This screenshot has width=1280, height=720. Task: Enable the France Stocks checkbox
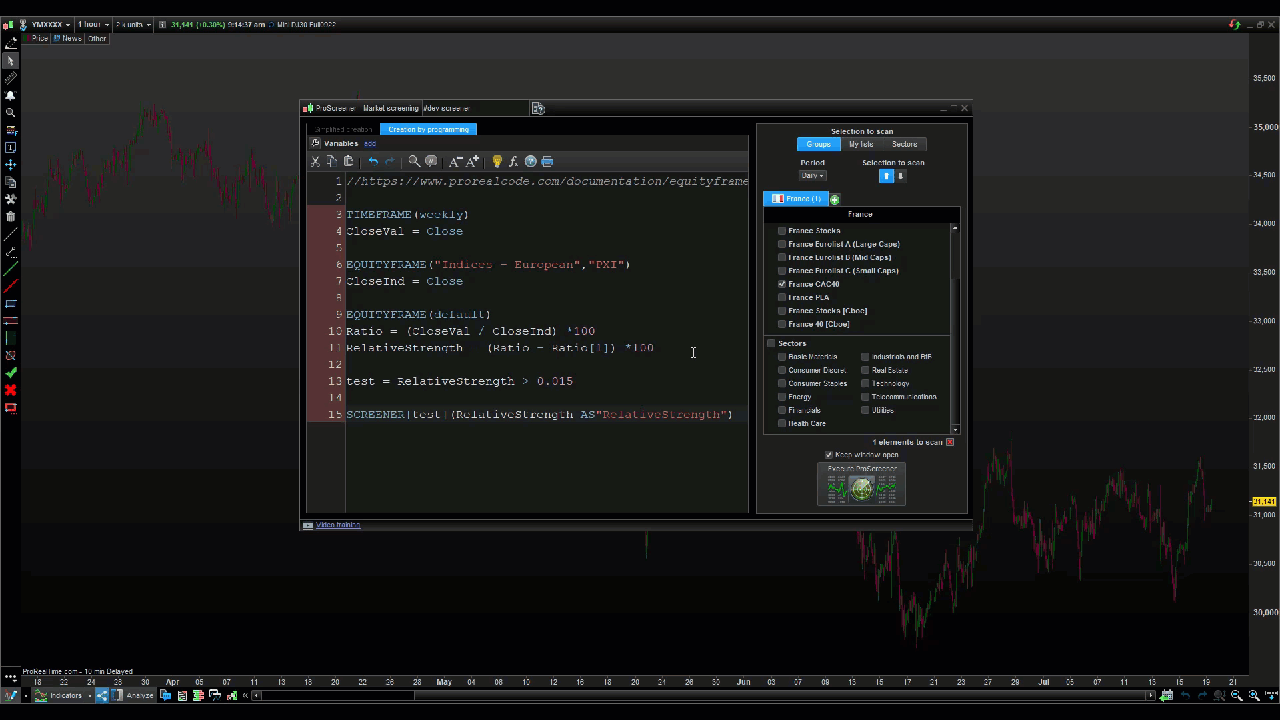(782, 231)
